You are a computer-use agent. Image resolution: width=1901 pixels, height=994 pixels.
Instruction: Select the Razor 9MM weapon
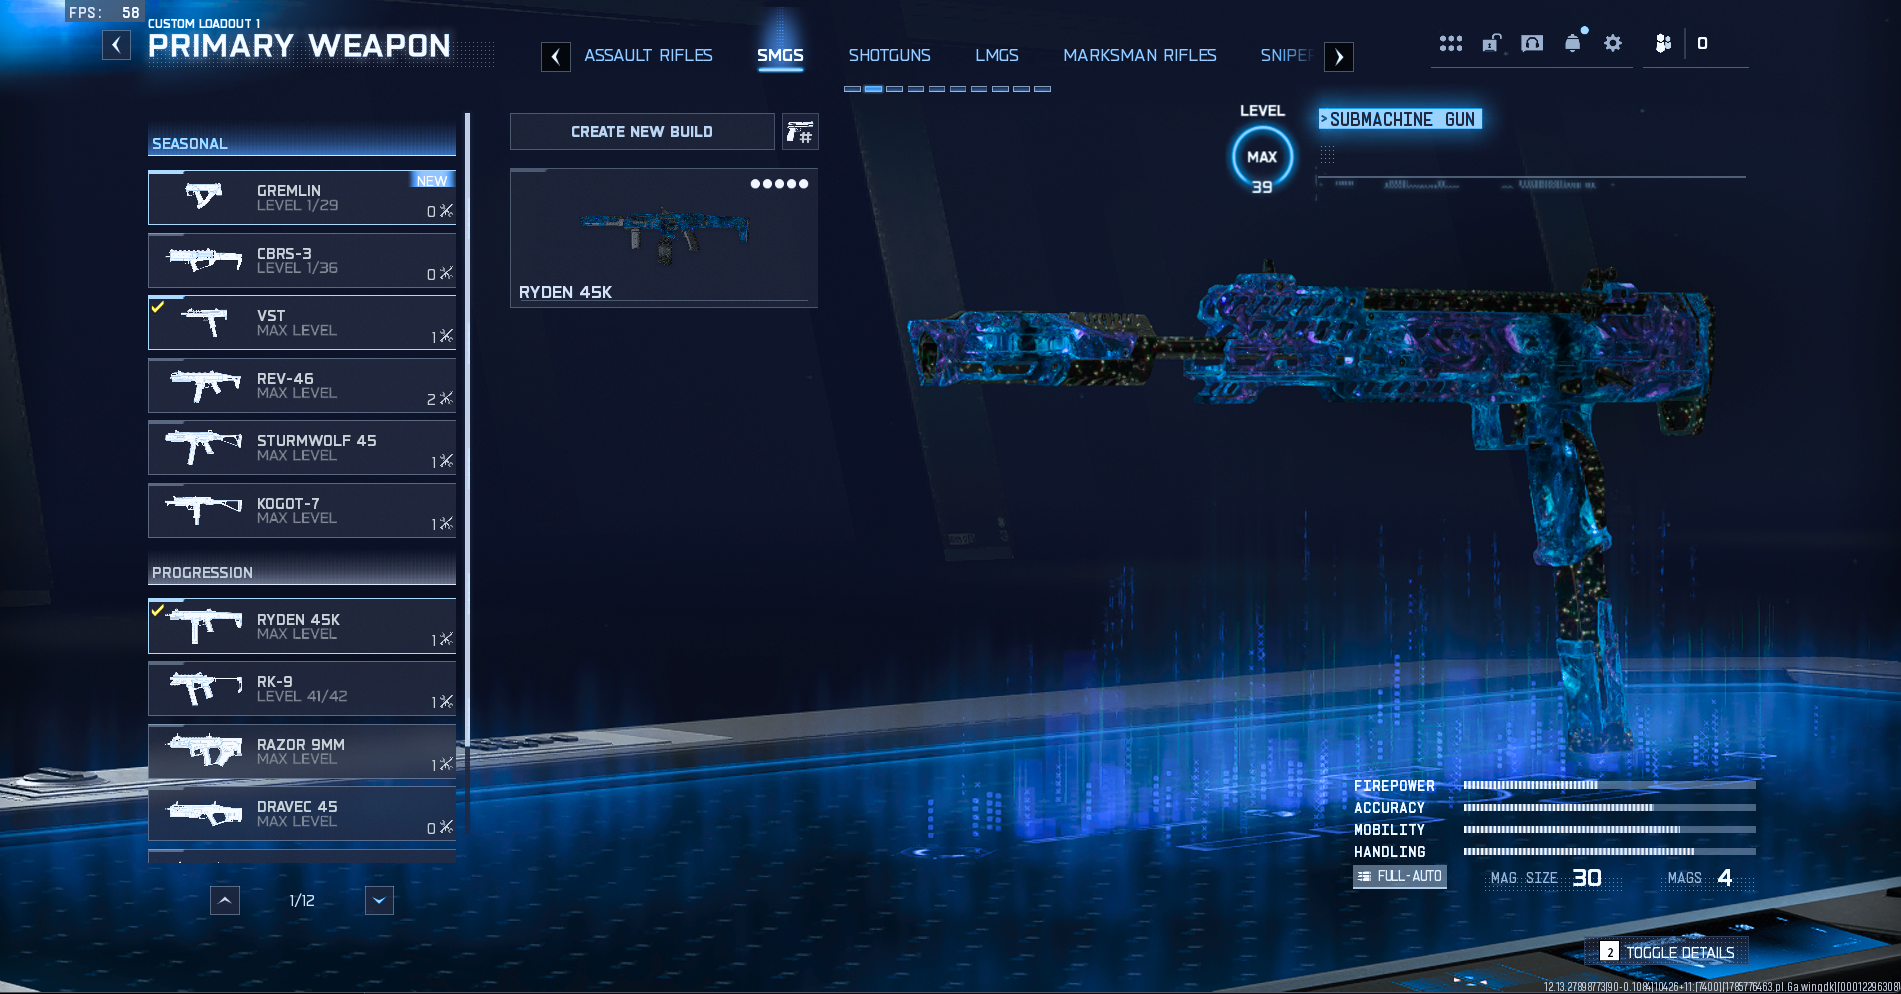(302, 752)
